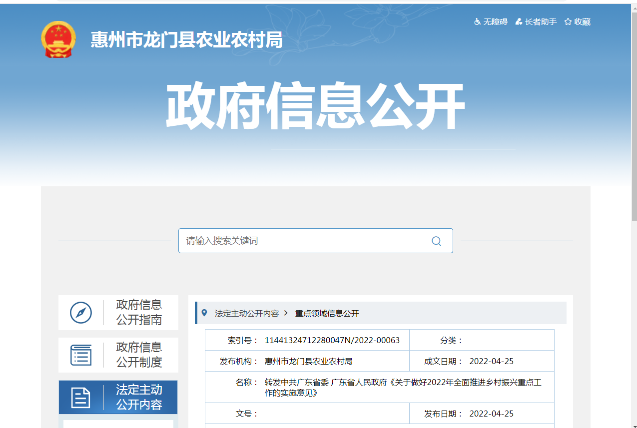Click the breadcrumb chevron separator arrow
Screen dimensions: 637x428
[x=286, y=313]
